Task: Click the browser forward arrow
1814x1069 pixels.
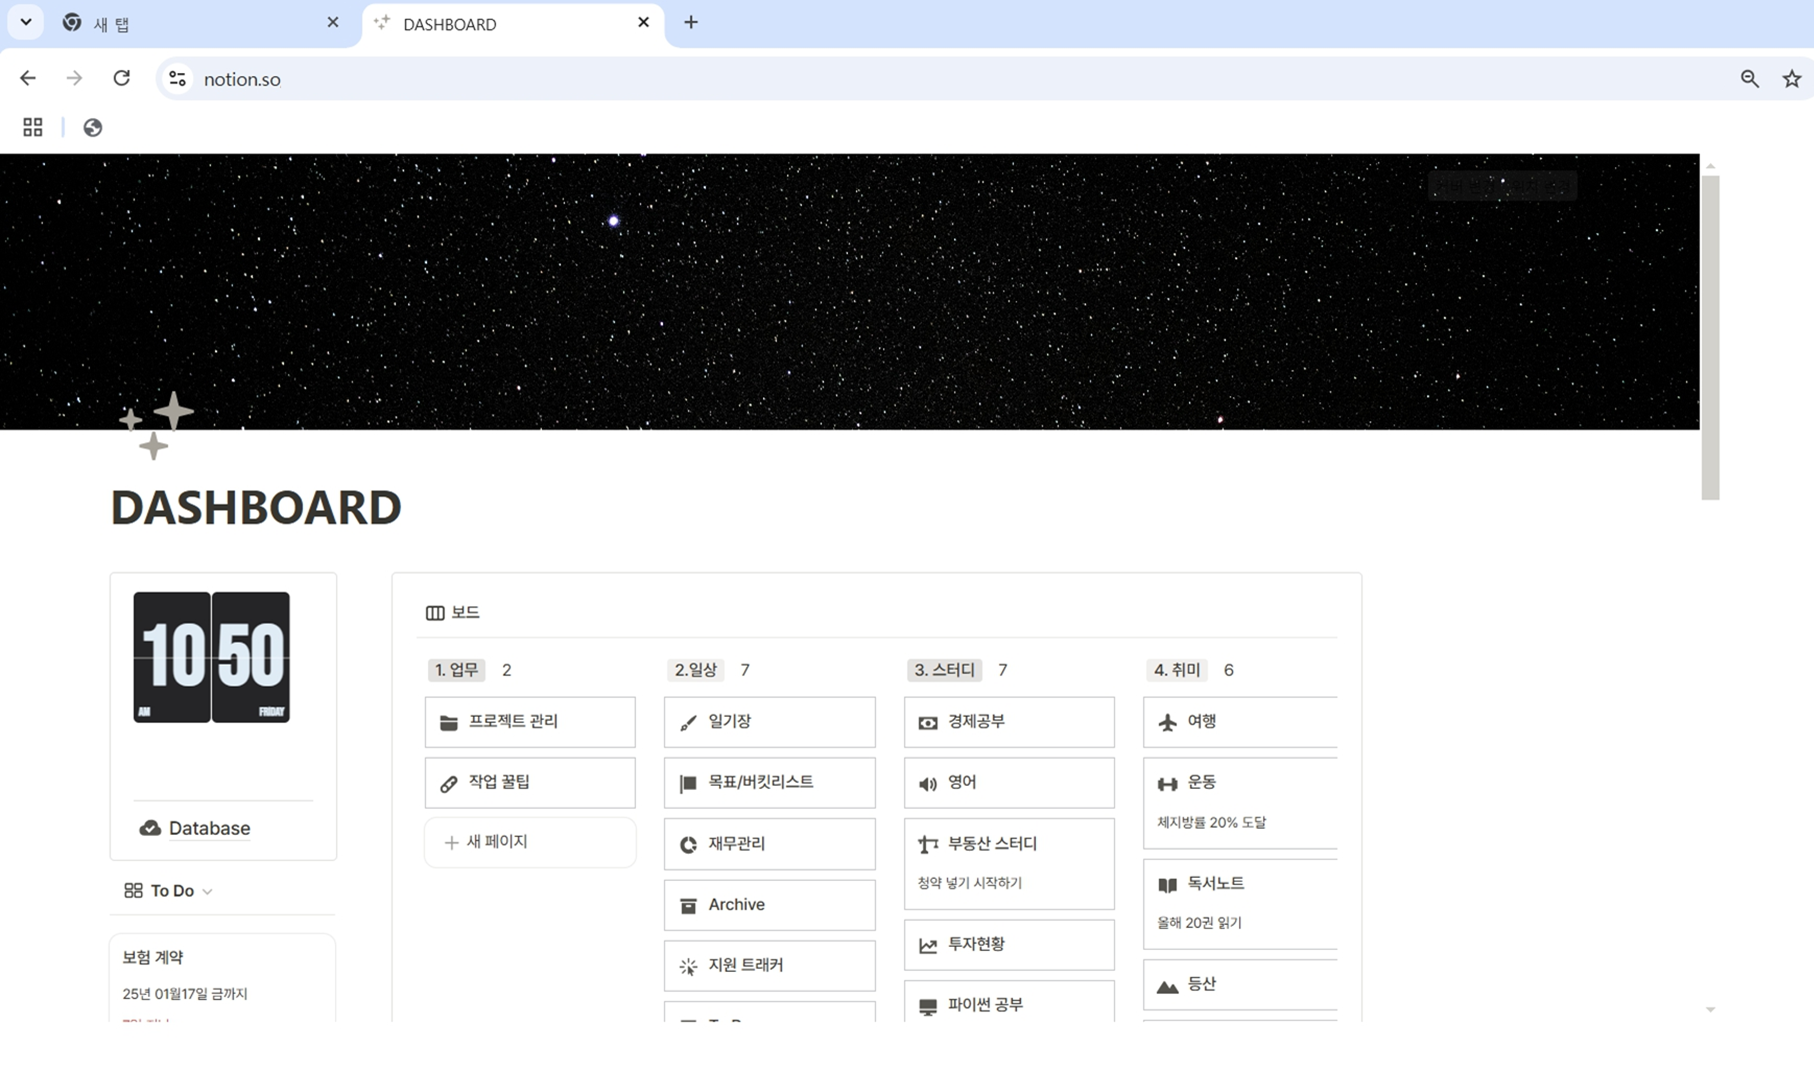Action: (x=74, y=78)
